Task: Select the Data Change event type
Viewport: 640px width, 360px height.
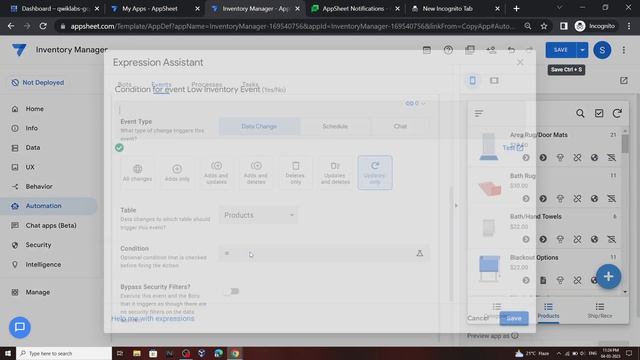Action: [259, 126]
